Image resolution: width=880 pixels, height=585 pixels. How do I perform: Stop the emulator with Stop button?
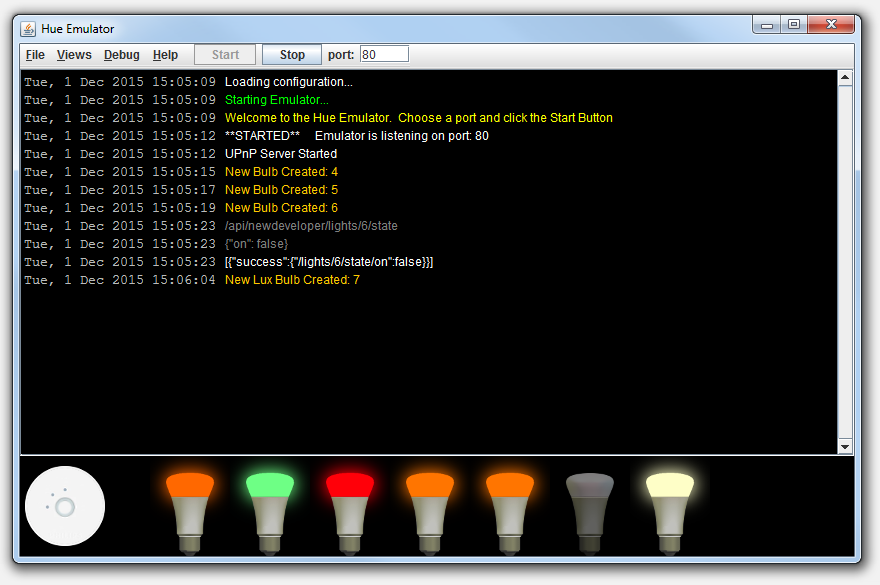292,55
